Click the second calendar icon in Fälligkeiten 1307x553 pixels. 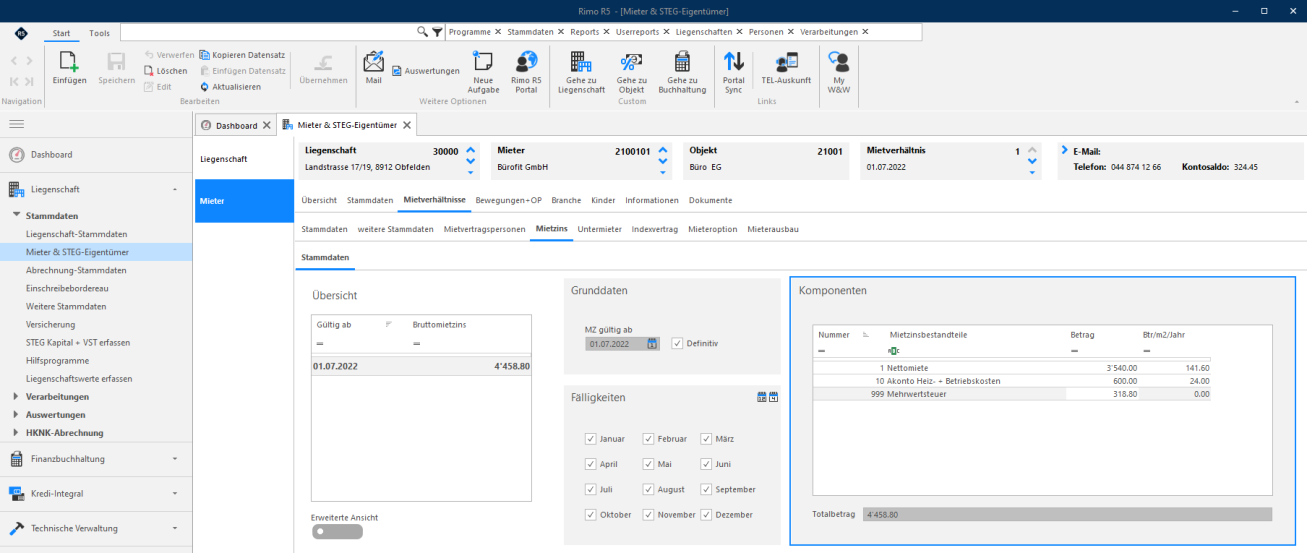coord(774,397)
